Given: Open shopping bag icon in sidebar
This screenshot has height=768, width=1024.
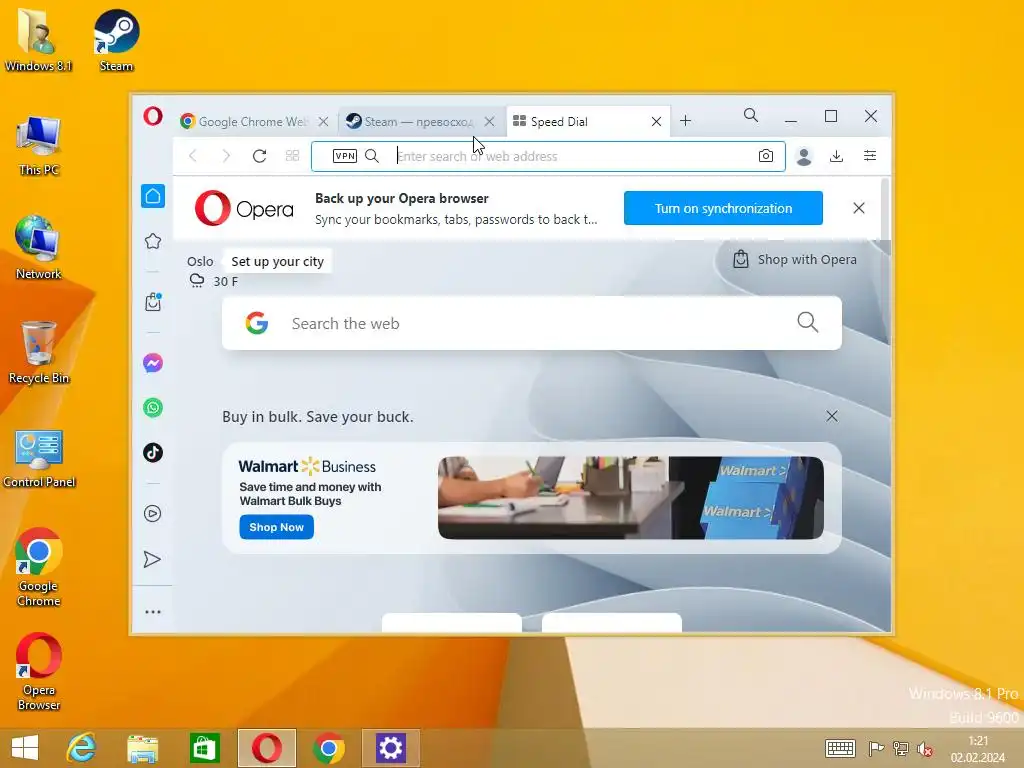Looking at the screenshot, I should pos(153,302).
